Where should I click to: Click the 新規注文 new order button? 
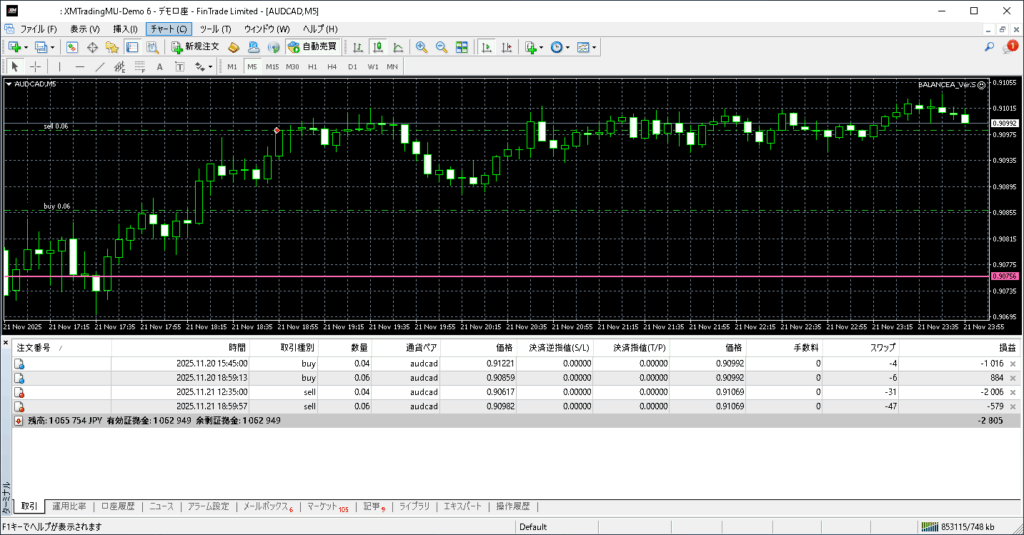pyautogui.click(x=195, y=47)
